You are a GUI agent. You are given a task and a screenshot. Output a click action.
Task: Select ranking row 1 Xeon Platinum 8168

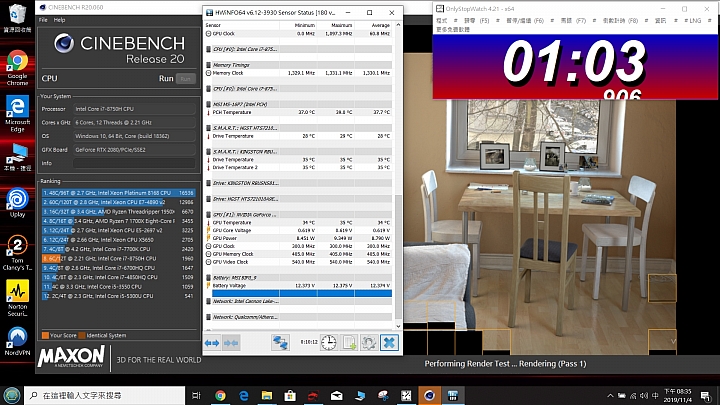[118, 193]
